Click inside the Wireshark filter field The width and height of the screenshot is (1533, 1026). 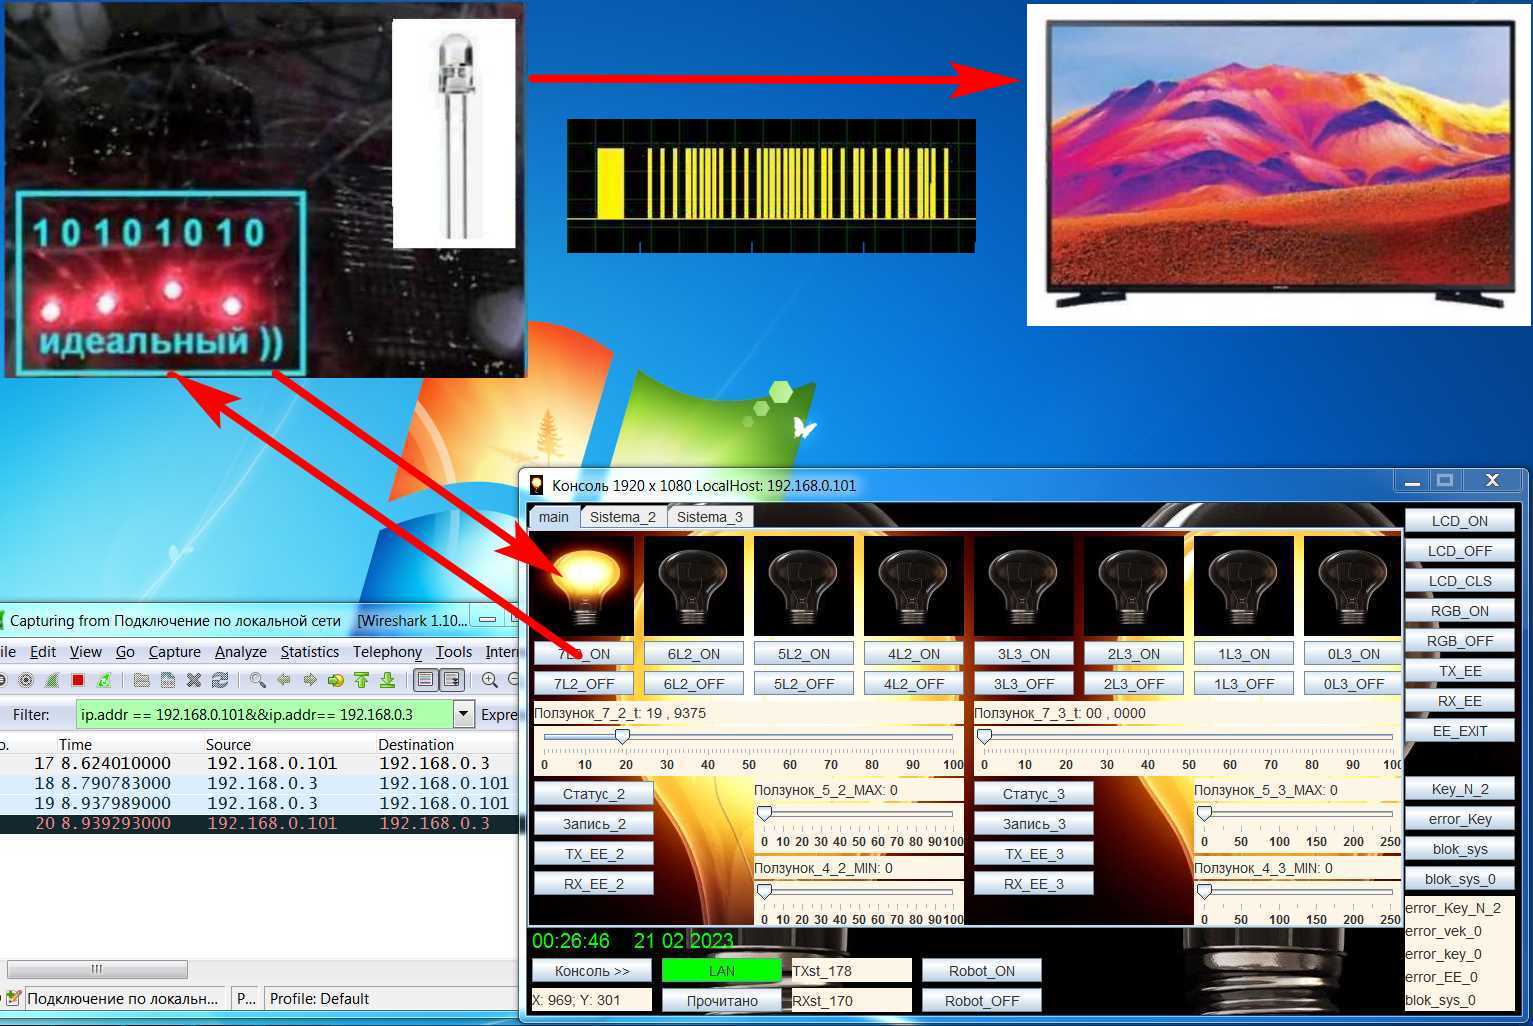click(x=264, y=714)
